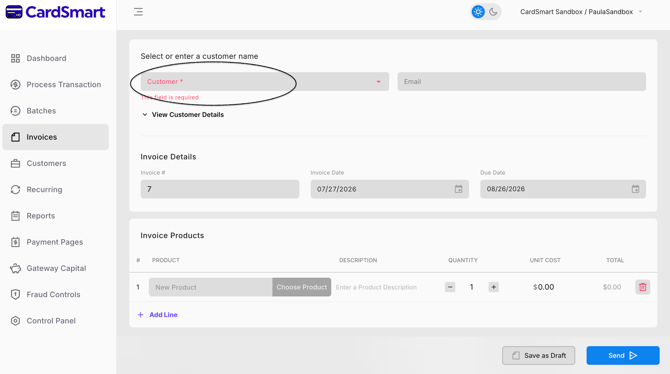Click 'Select or enter a customer name' text

pos(199,56)
